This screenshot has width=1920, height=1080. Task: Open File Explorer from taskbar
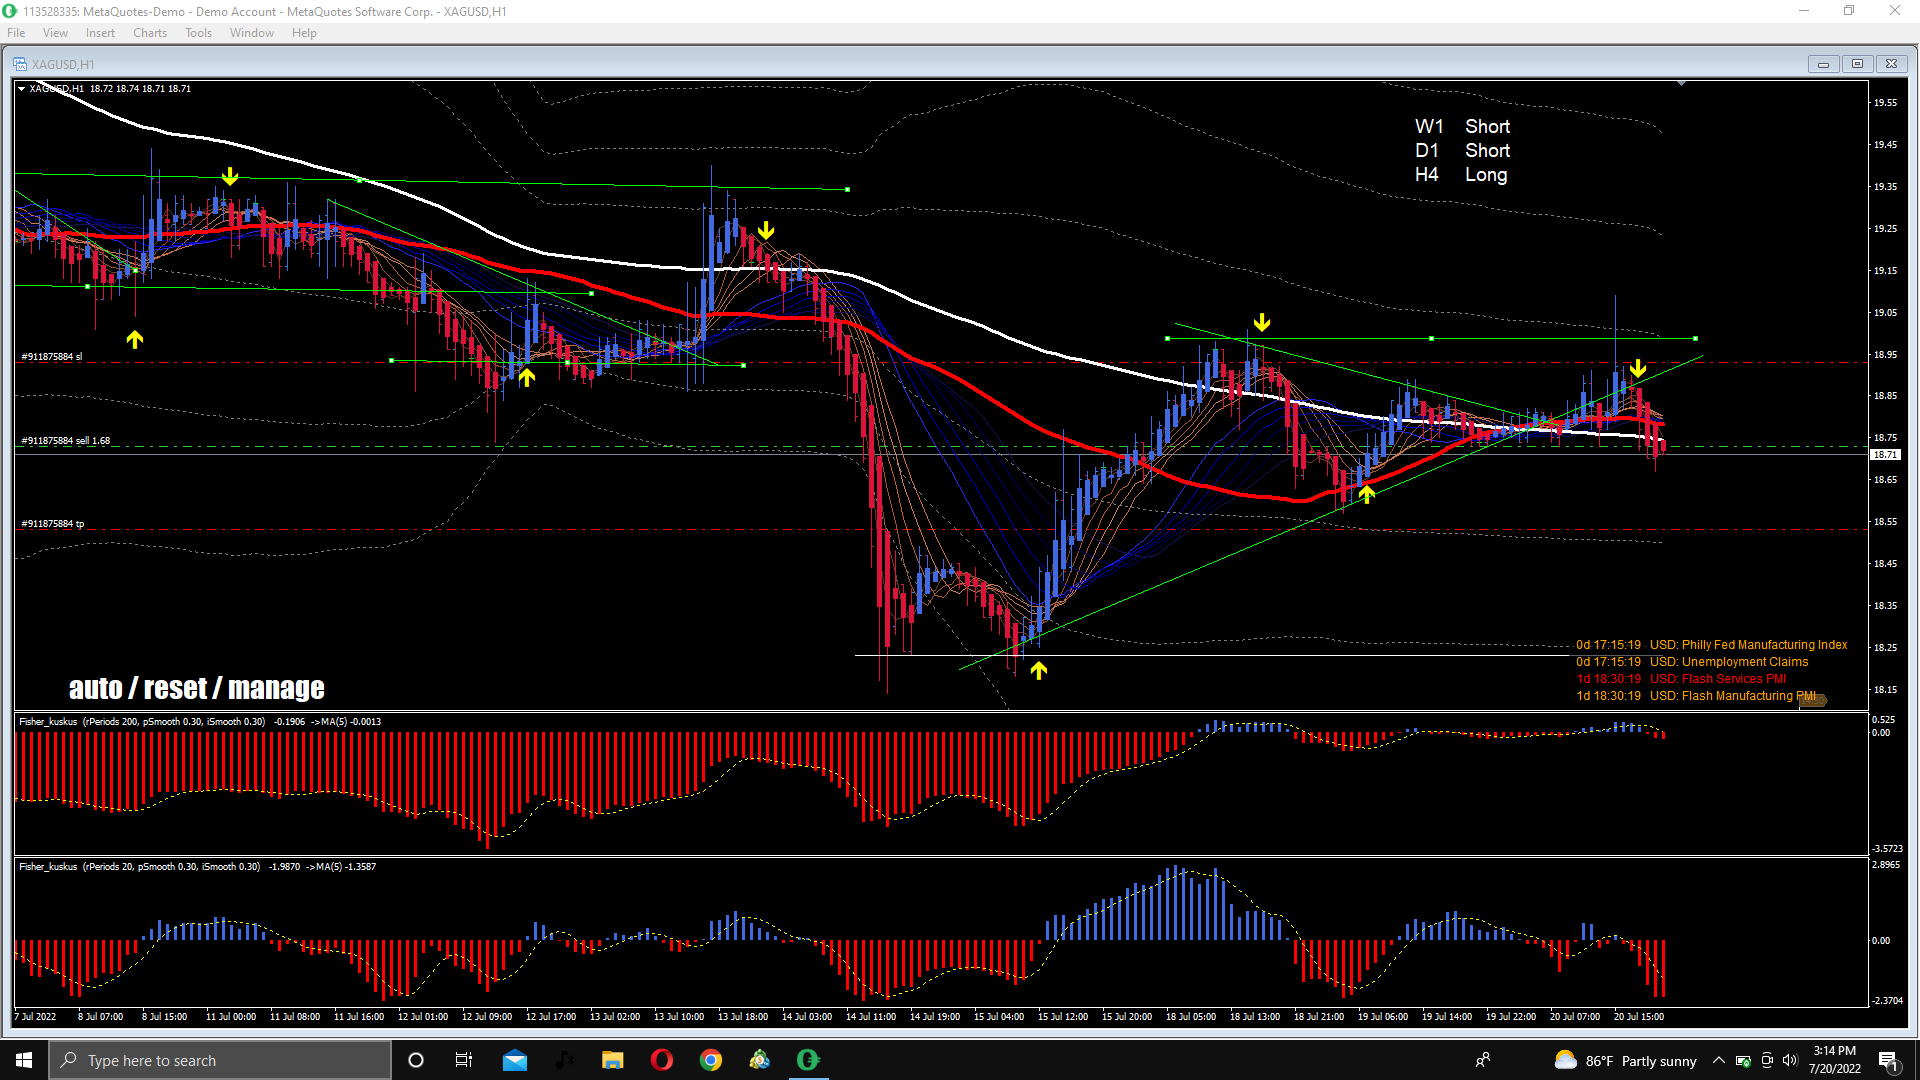click(x=613, y=1060)
